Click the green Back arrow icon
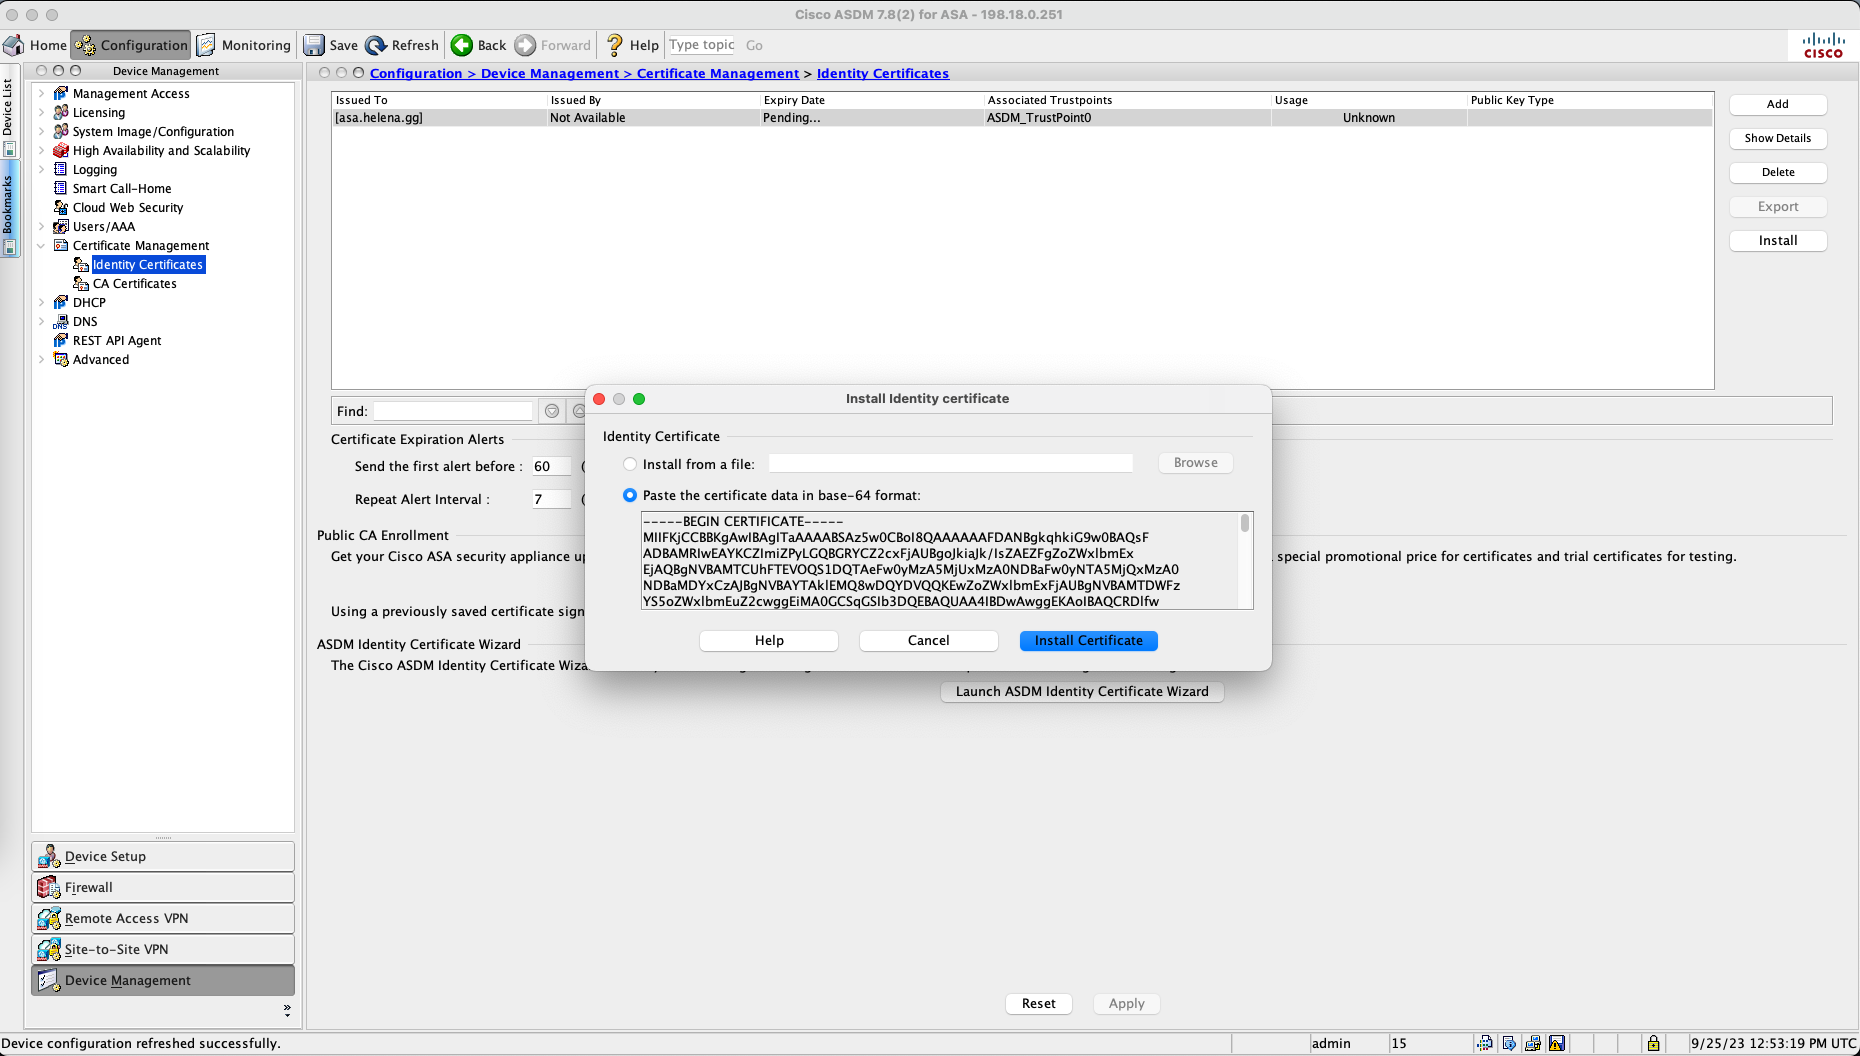 [x=462, y=45]
